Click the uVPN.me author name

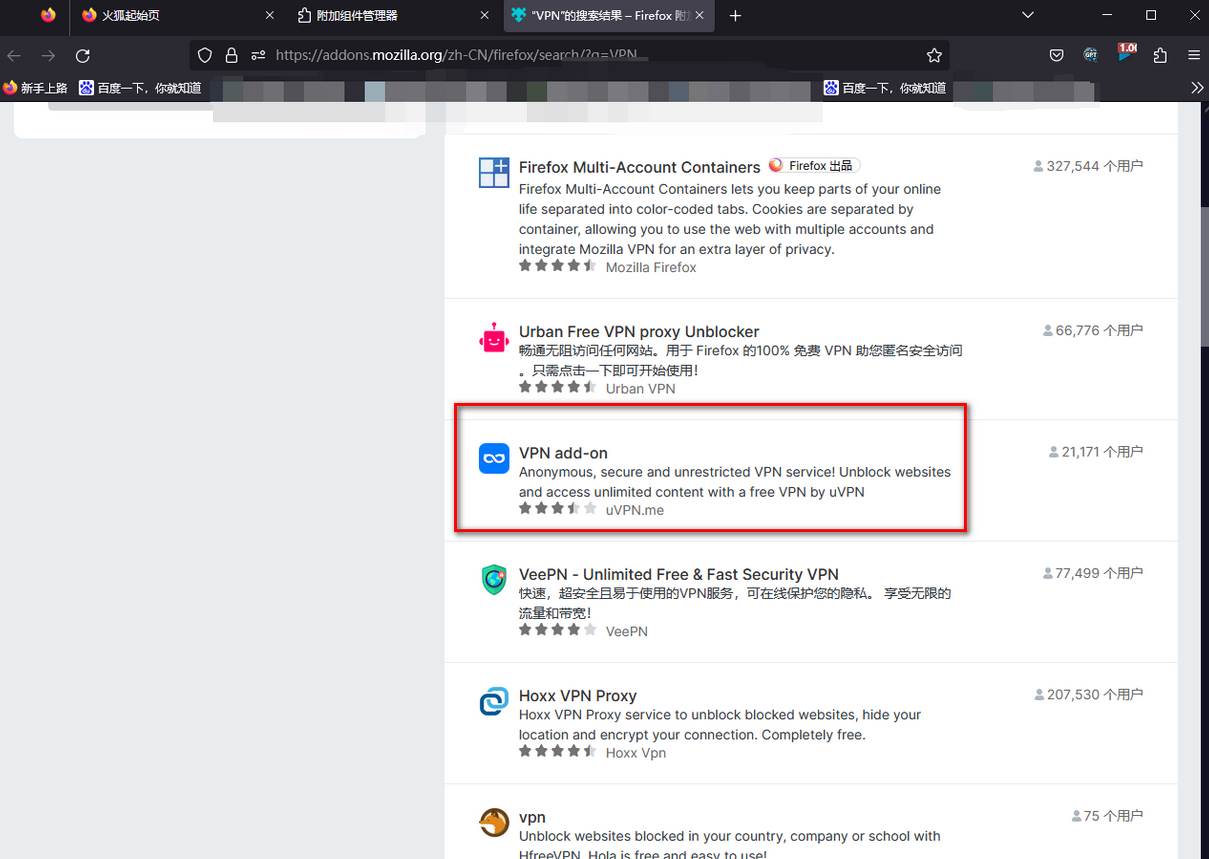(635, 510)
